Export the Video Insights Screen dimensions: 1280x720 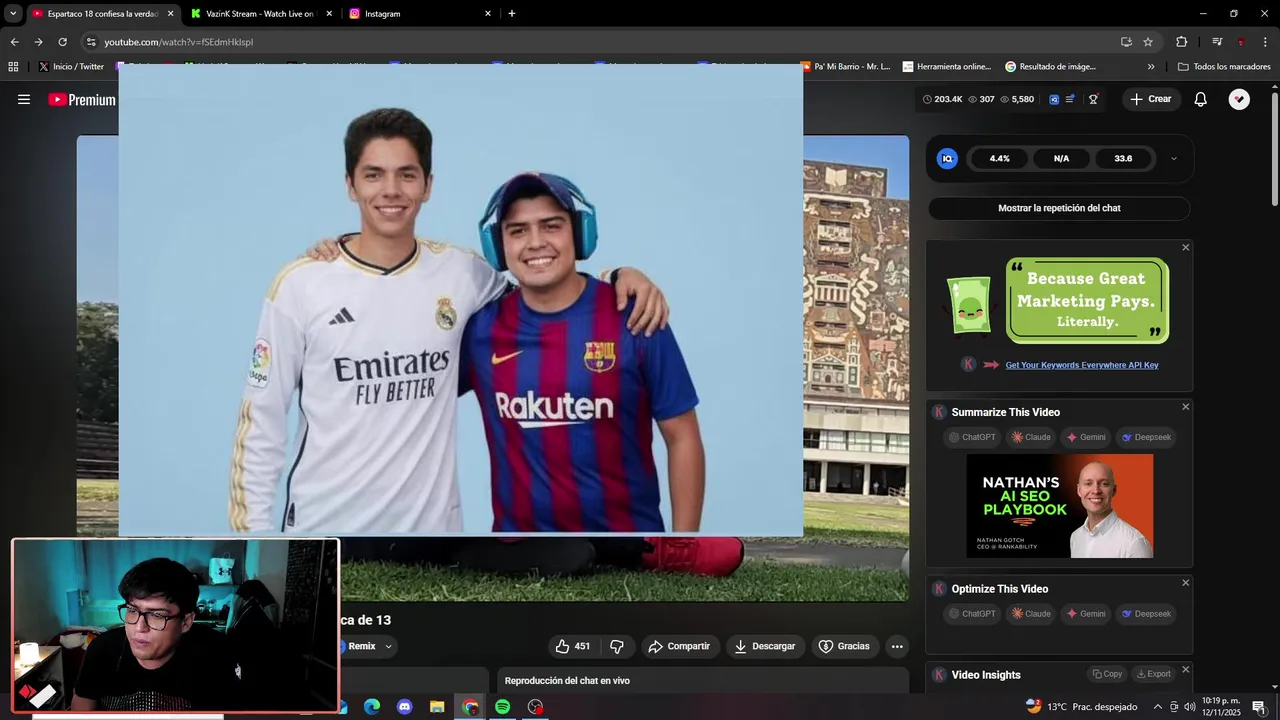(x=1153, y=674)
